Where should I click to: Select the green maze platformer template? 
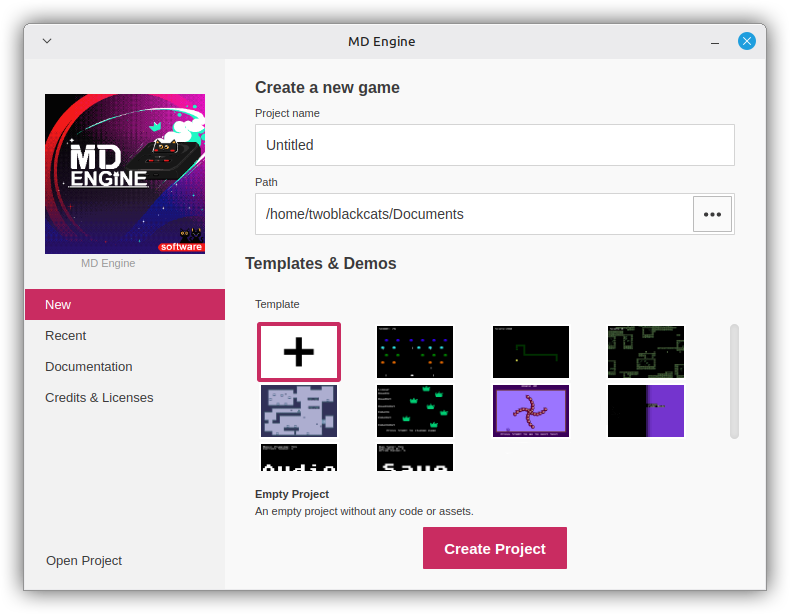click(x=646, y=352)
